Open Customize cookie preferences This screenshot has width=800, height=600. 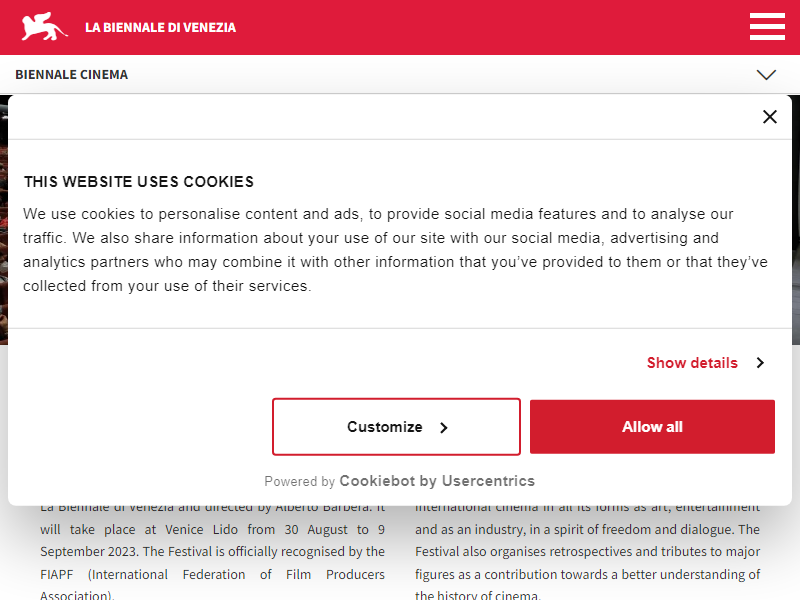point(396,427)
